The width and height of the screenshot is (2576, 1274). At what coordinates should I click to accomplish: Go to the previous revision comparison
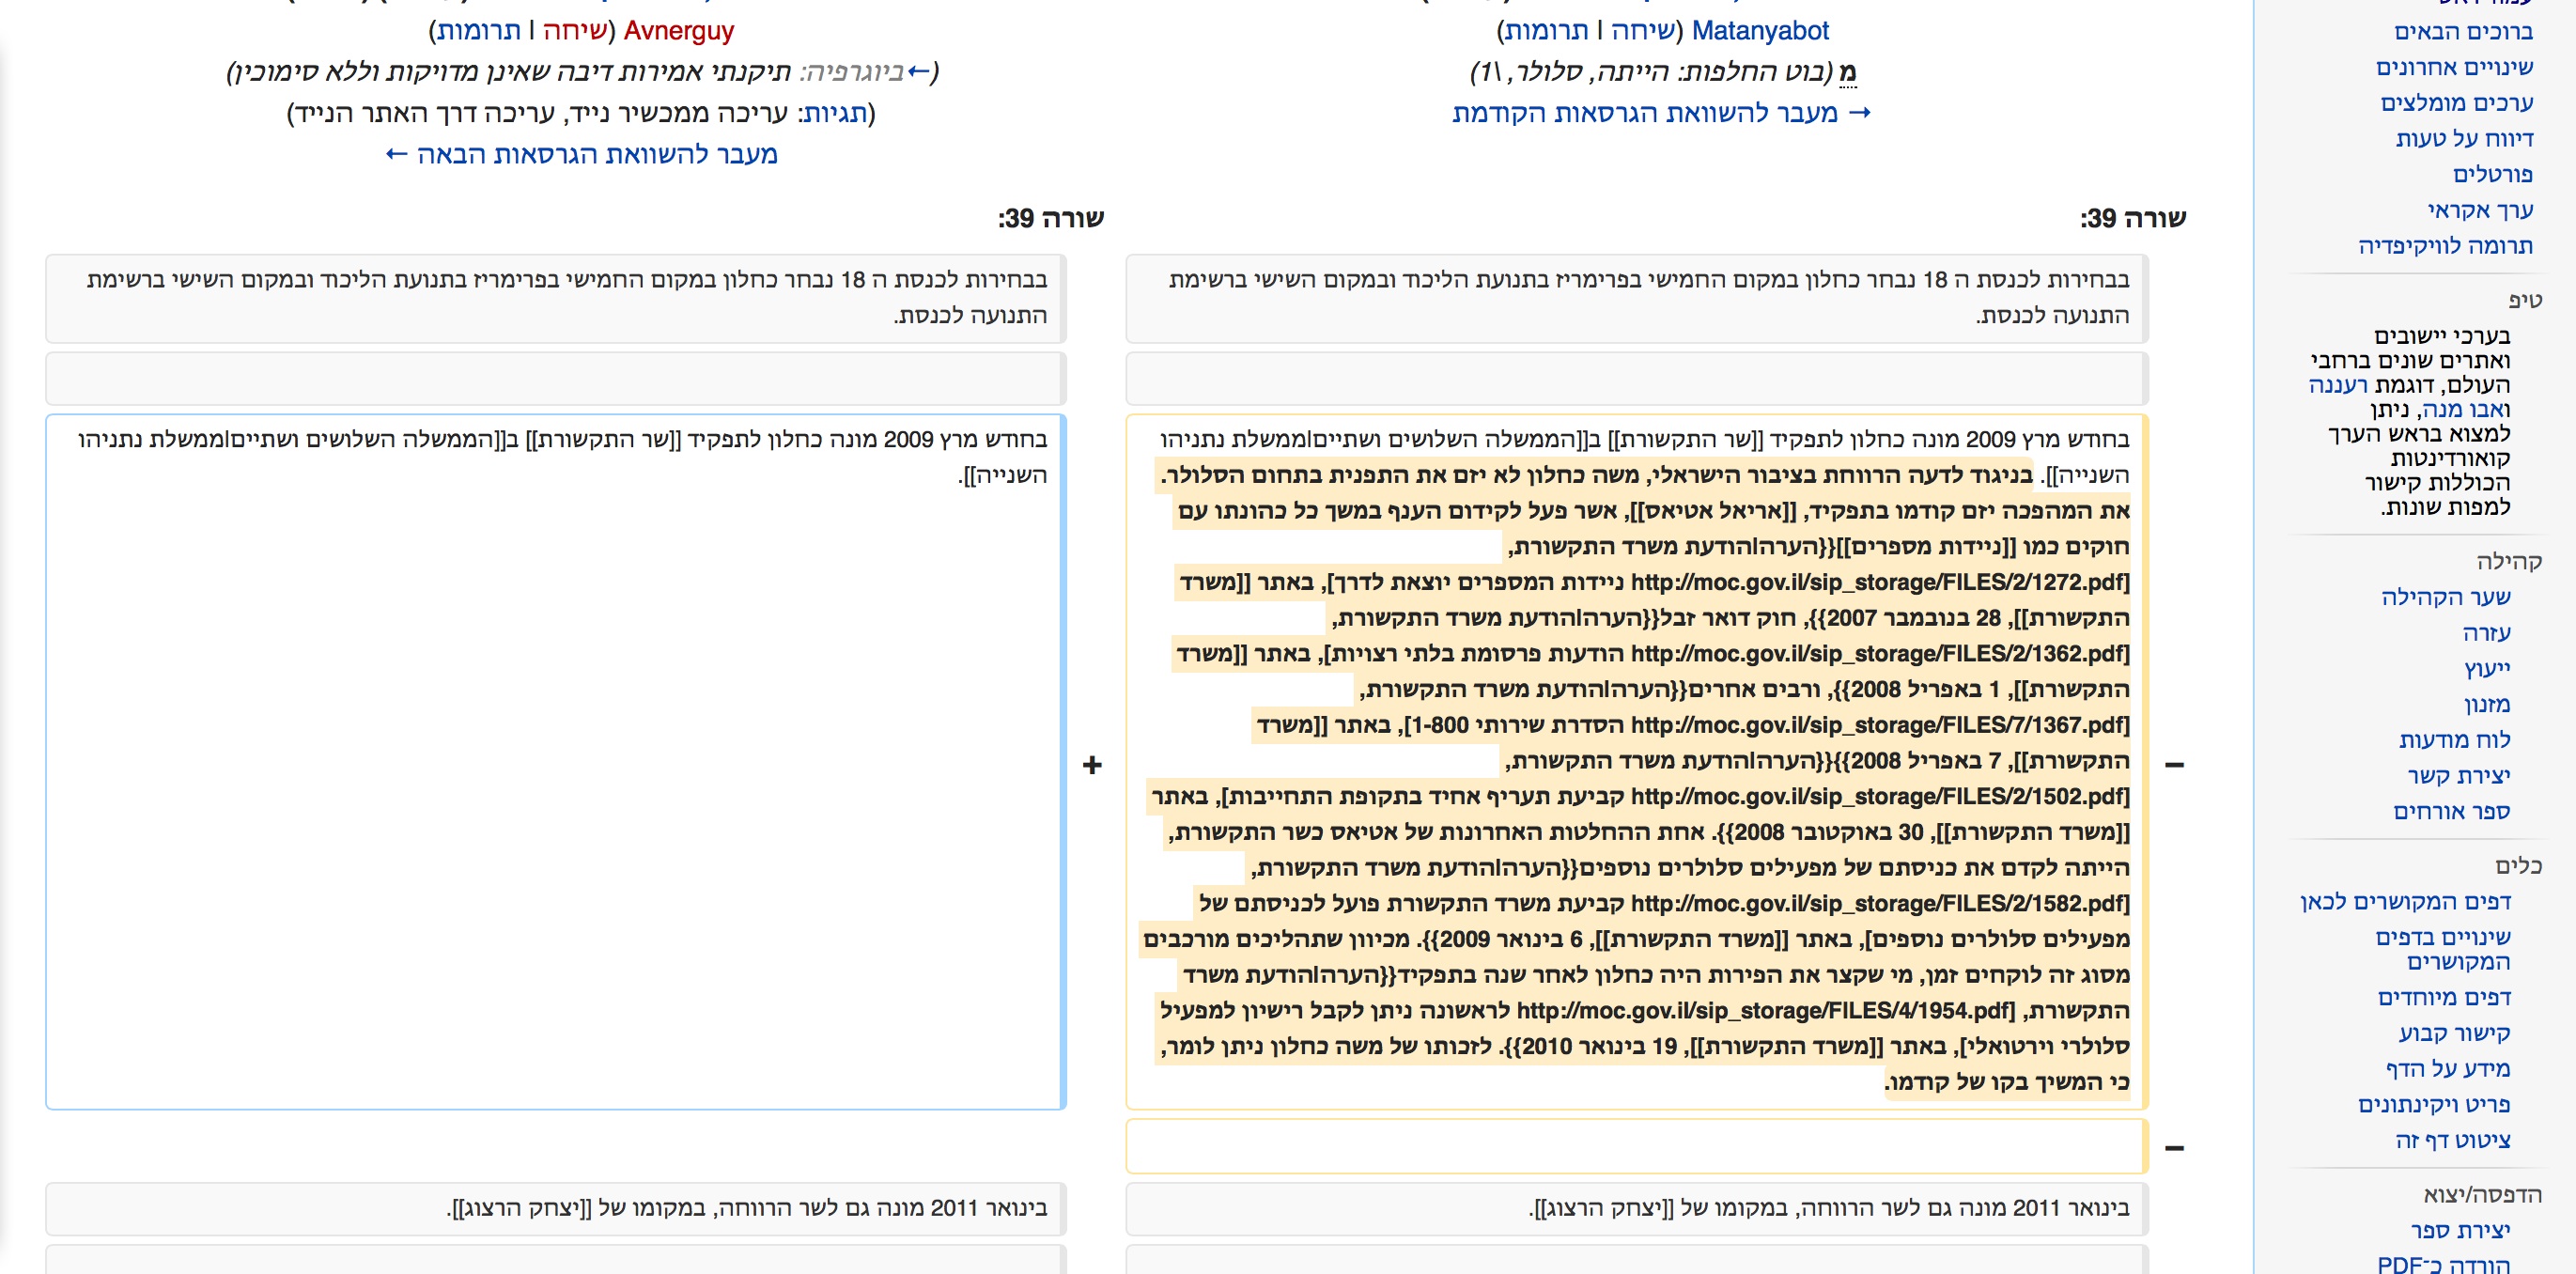coord(1660,113)
